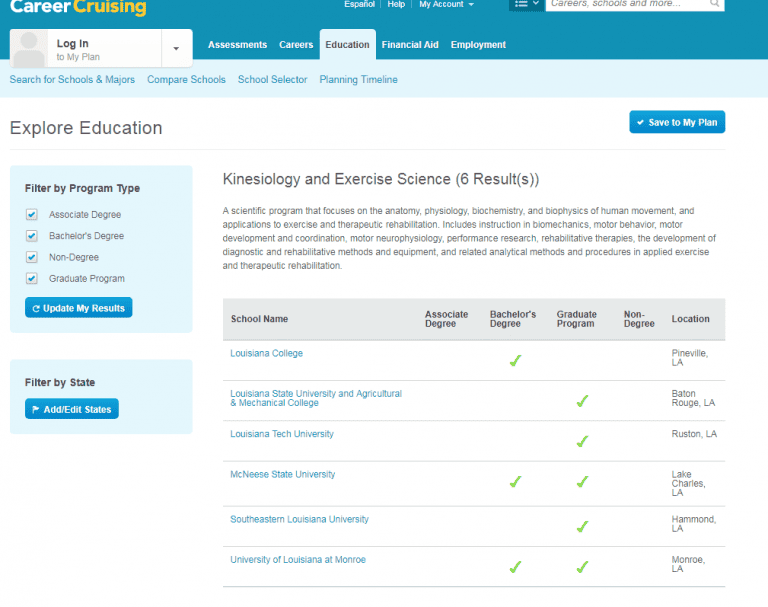This screenshot has height=607, width=768.
Task: Switch language to Español
Action: [x=359, y=4]
